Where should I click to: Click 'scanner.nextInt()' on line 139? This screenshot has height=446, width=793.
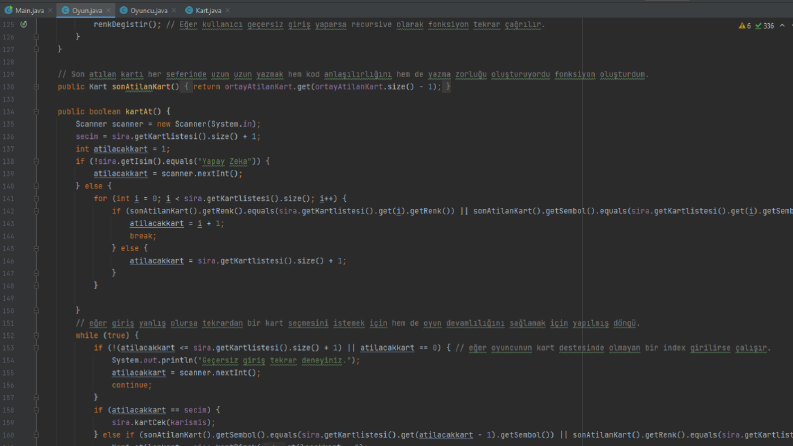(200, 174)
